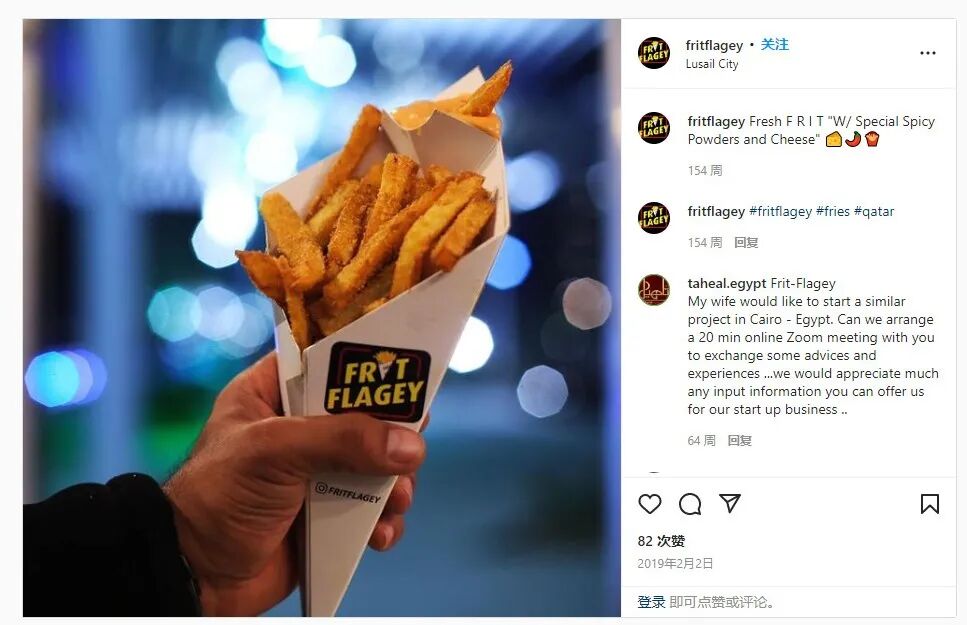Open the #qatar hashtag
Viewport: 967px width, 625px height.
pos(874,211)
